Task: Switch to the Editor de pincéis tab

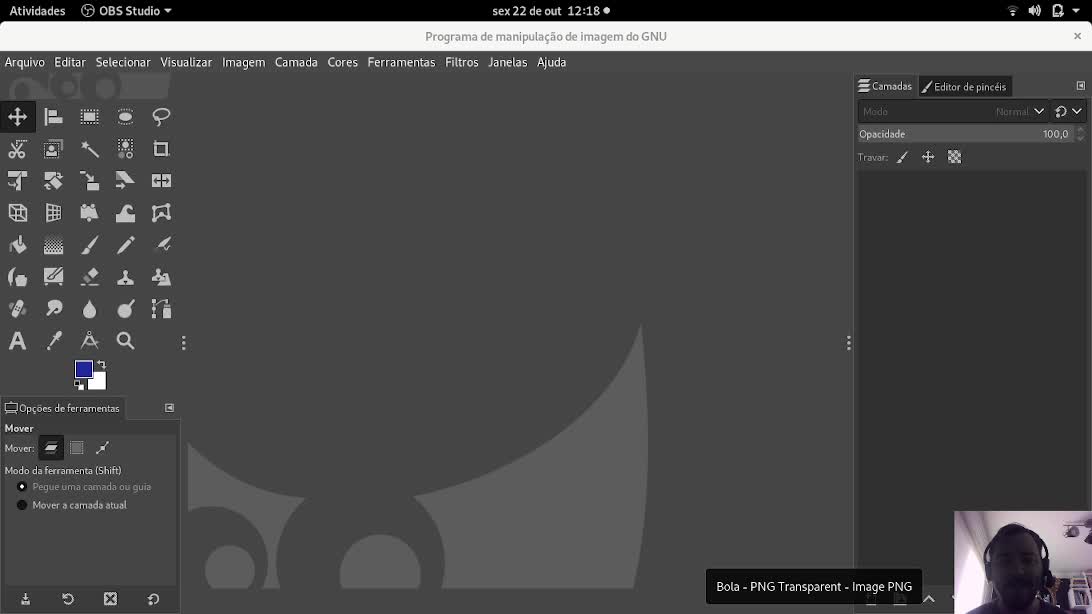Action: click(965, 86)
